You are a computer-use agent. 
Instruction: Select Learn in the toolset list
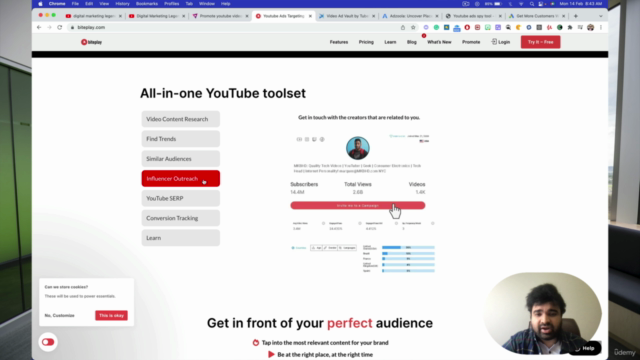[180, 238]
